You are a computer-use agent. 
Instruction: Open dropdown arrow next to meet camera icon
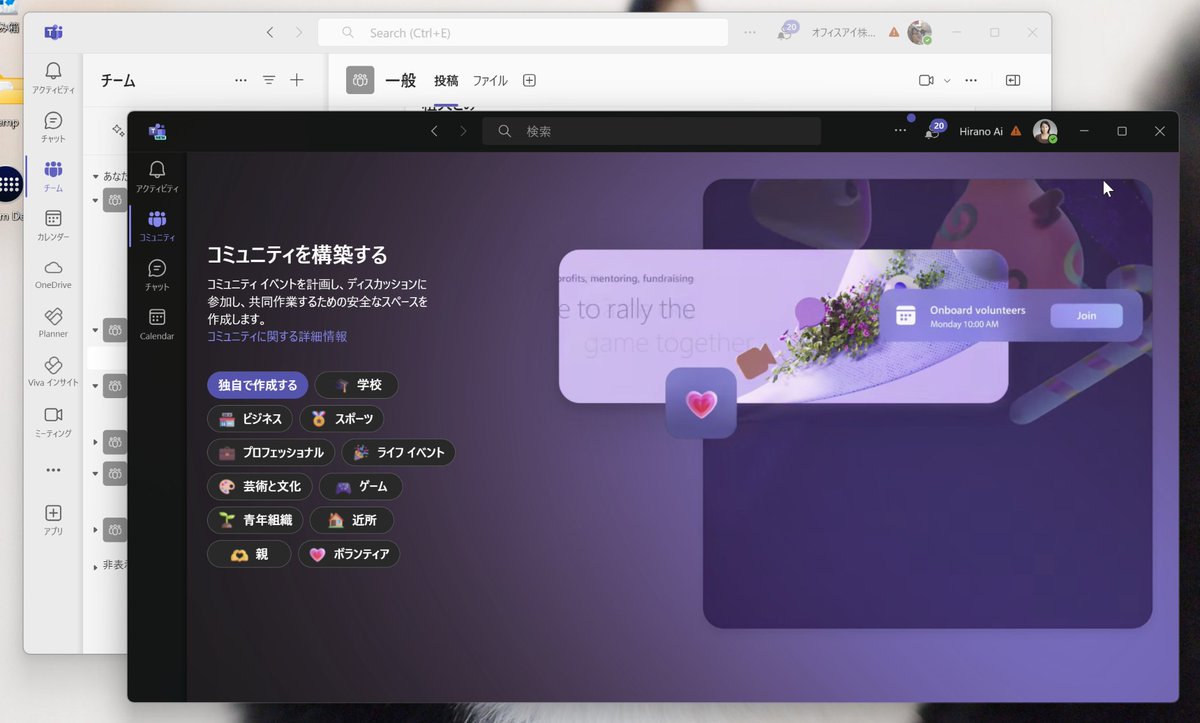(x=947, y=80)
